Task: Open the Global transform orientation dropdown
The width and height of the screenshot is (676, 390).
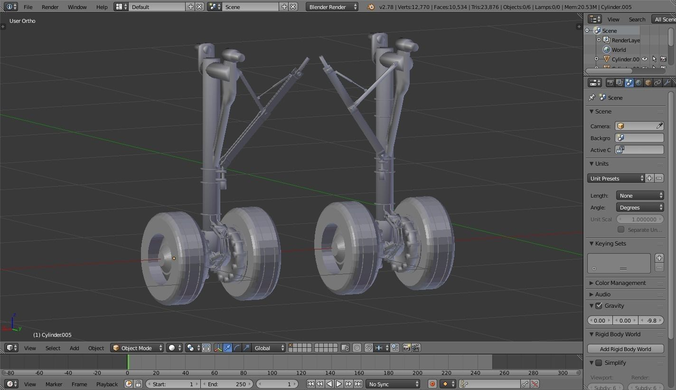Action: pos(269,348)
